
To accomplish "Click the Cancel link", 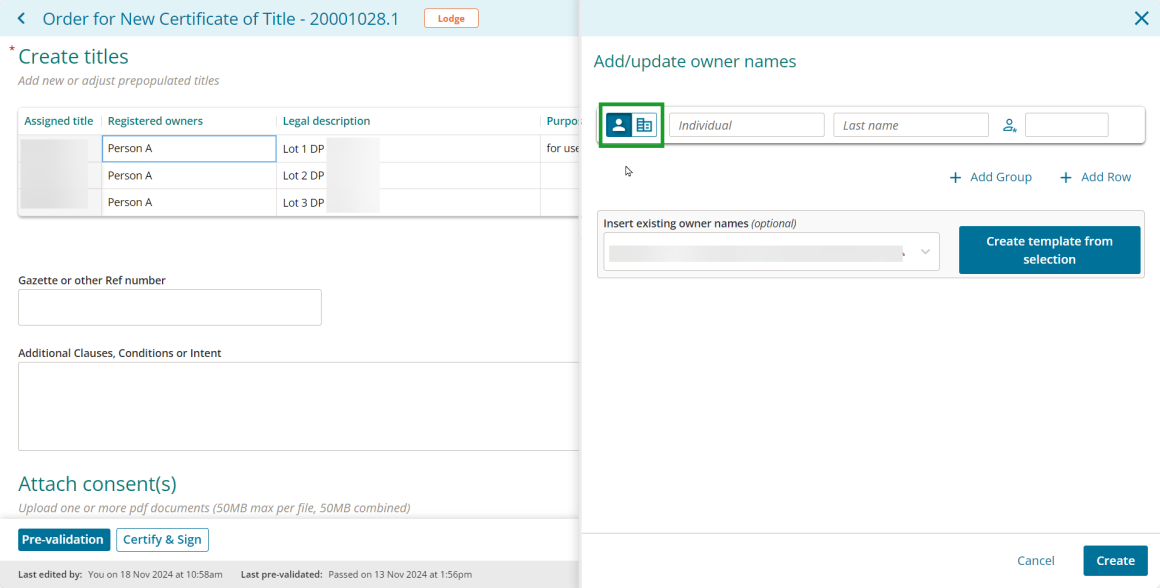I will (x=1036, y=561).
